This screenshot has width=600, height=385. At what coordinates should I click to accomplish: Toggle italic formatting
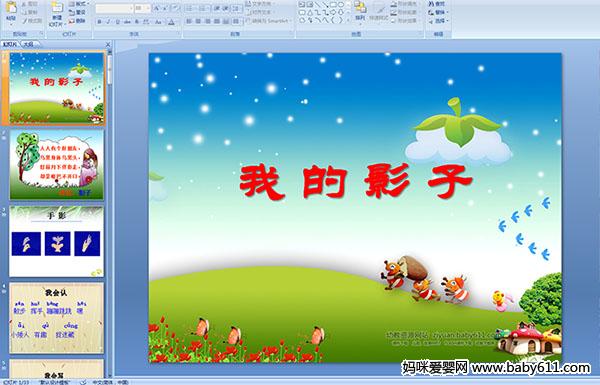(108, 22)
